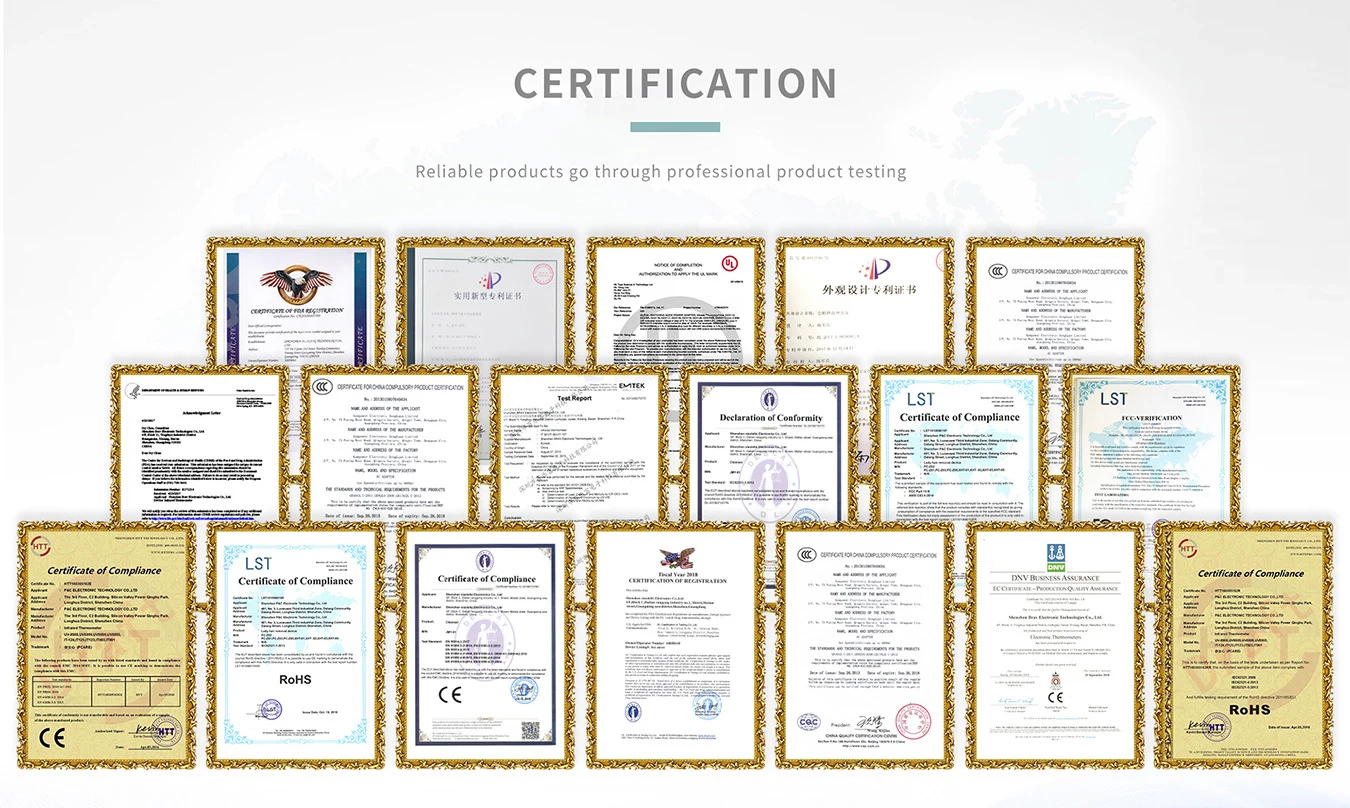The image size is (1350, 808).
Task: Click the EMTEK logo on the test report
Action: coord(630,385)
